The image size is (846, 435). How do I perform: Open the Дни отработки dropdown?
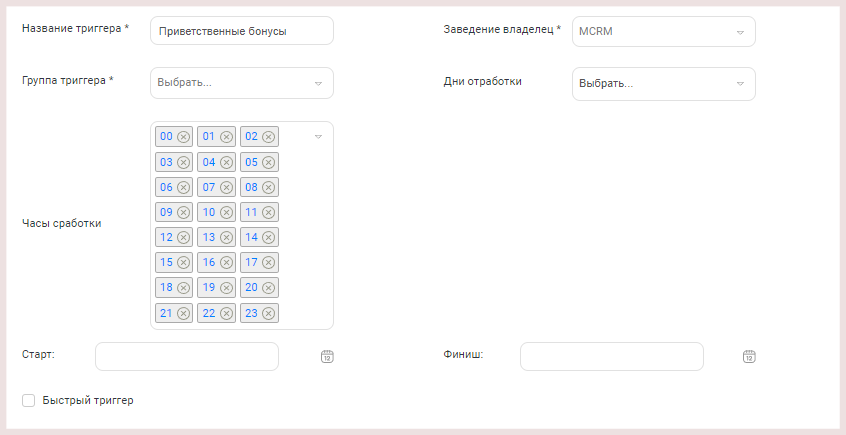click(664, 84)
